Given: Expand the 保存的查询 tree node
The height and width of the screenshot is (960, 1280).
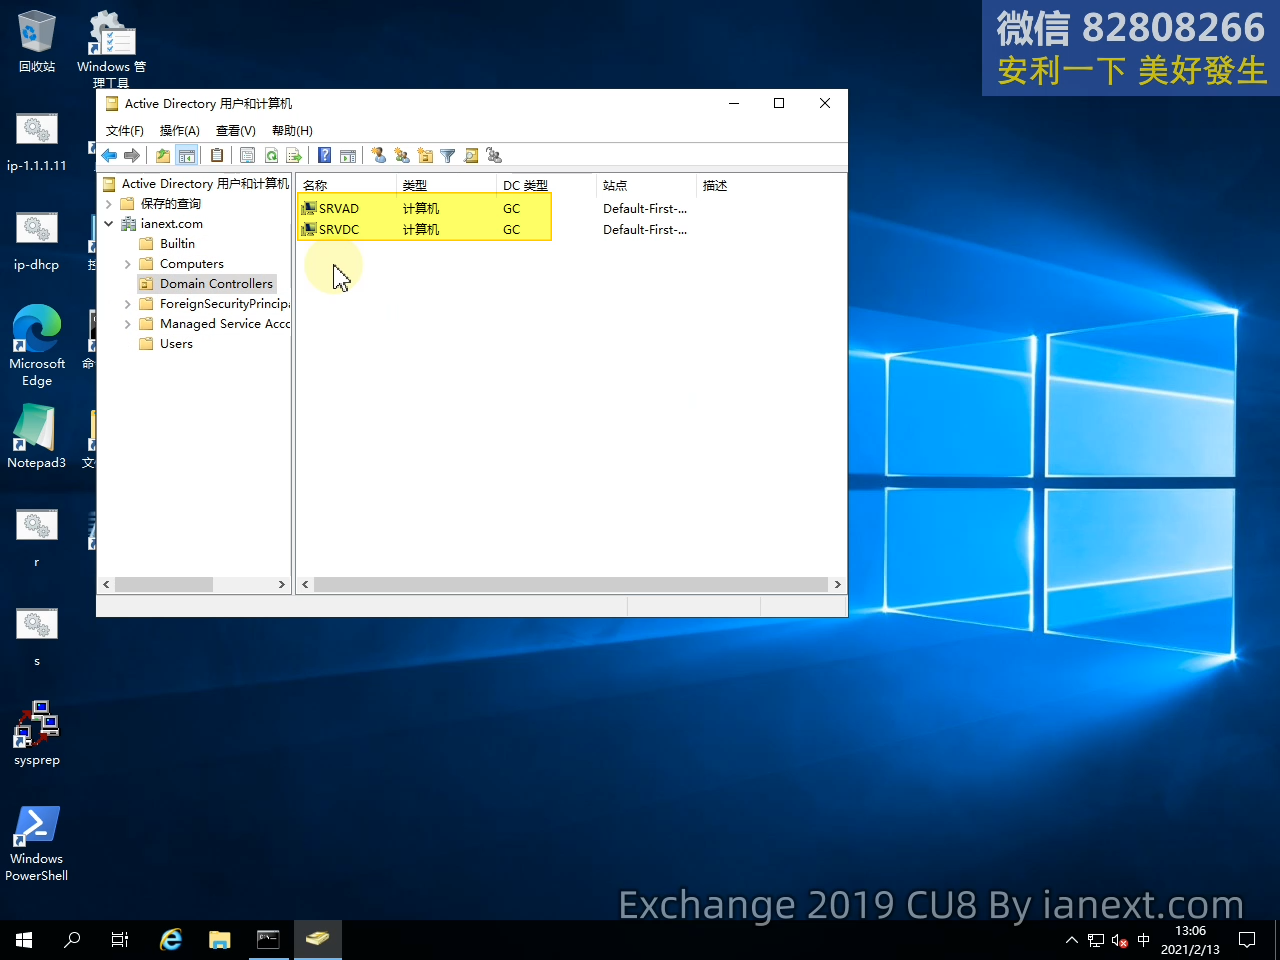Looking at the screenshot, I should click(x=109, y=204).
